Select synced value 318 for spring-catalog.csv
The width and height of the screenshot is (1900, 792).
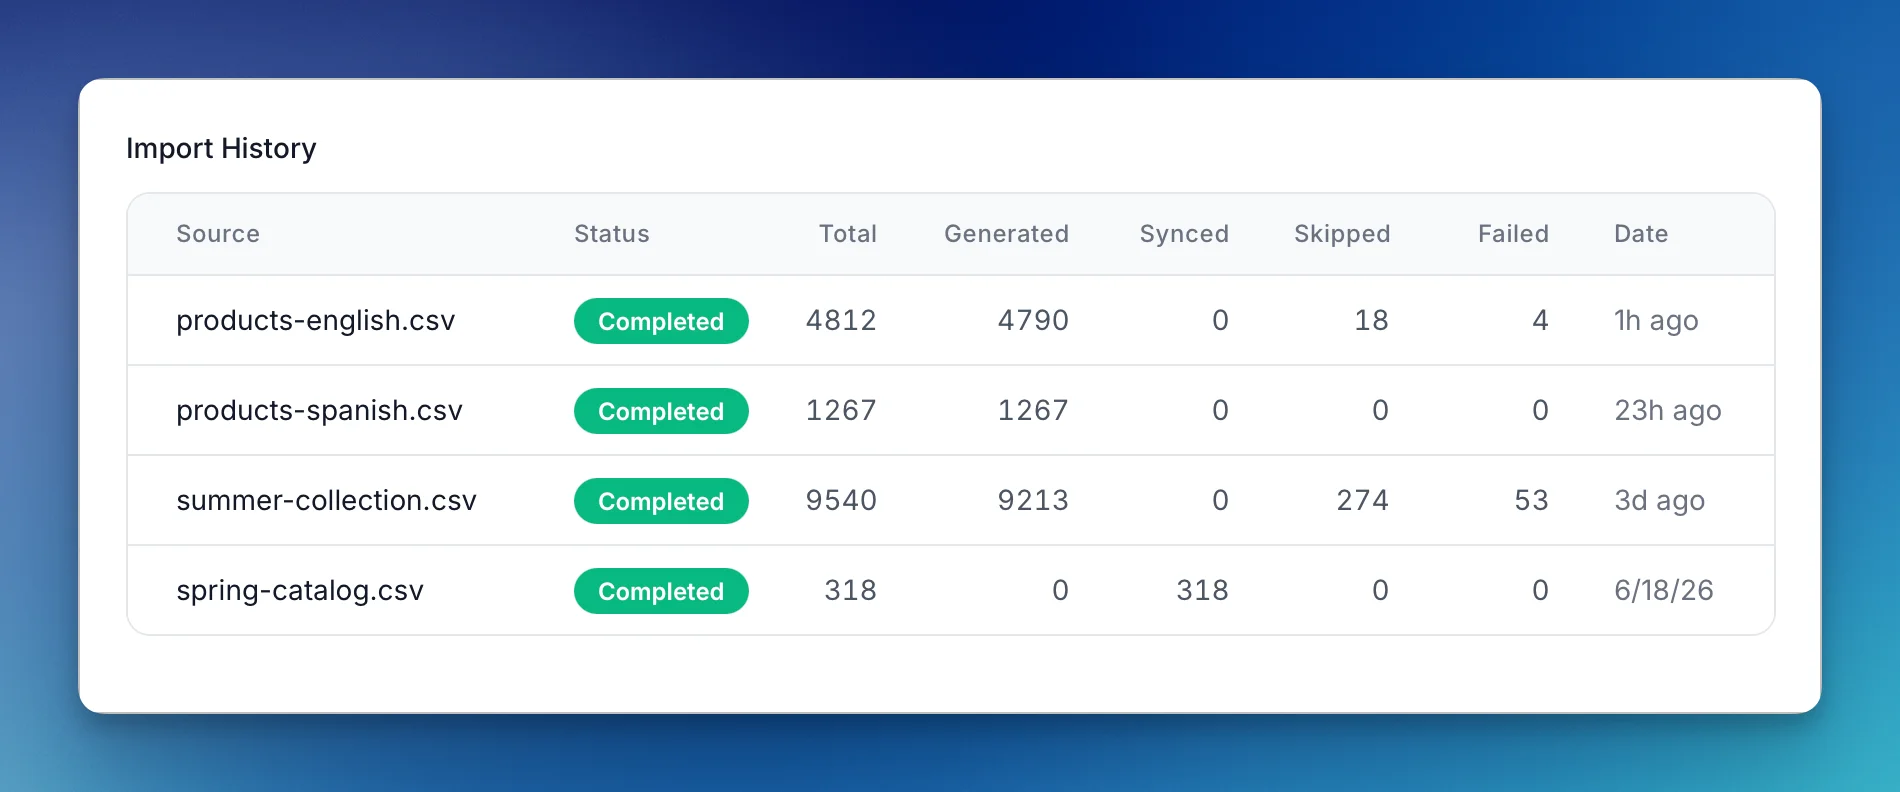(x=1202, y=590)
